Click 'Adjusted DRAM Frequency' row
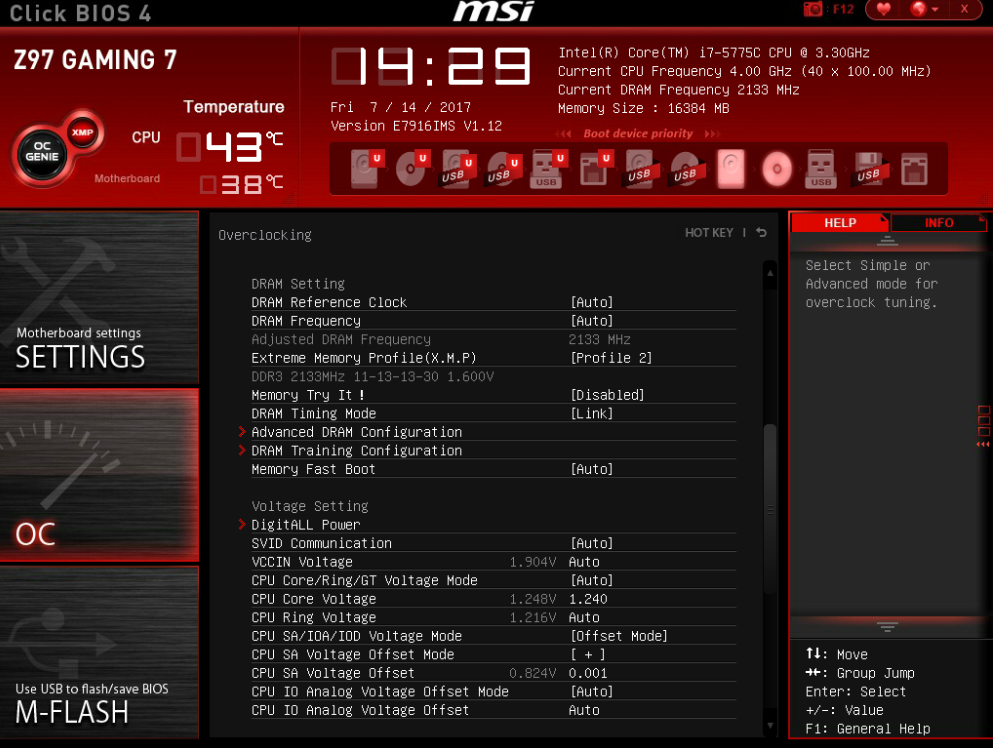Image resolution: width=993 pixels, height=748 pixels. tap(493, 339)
